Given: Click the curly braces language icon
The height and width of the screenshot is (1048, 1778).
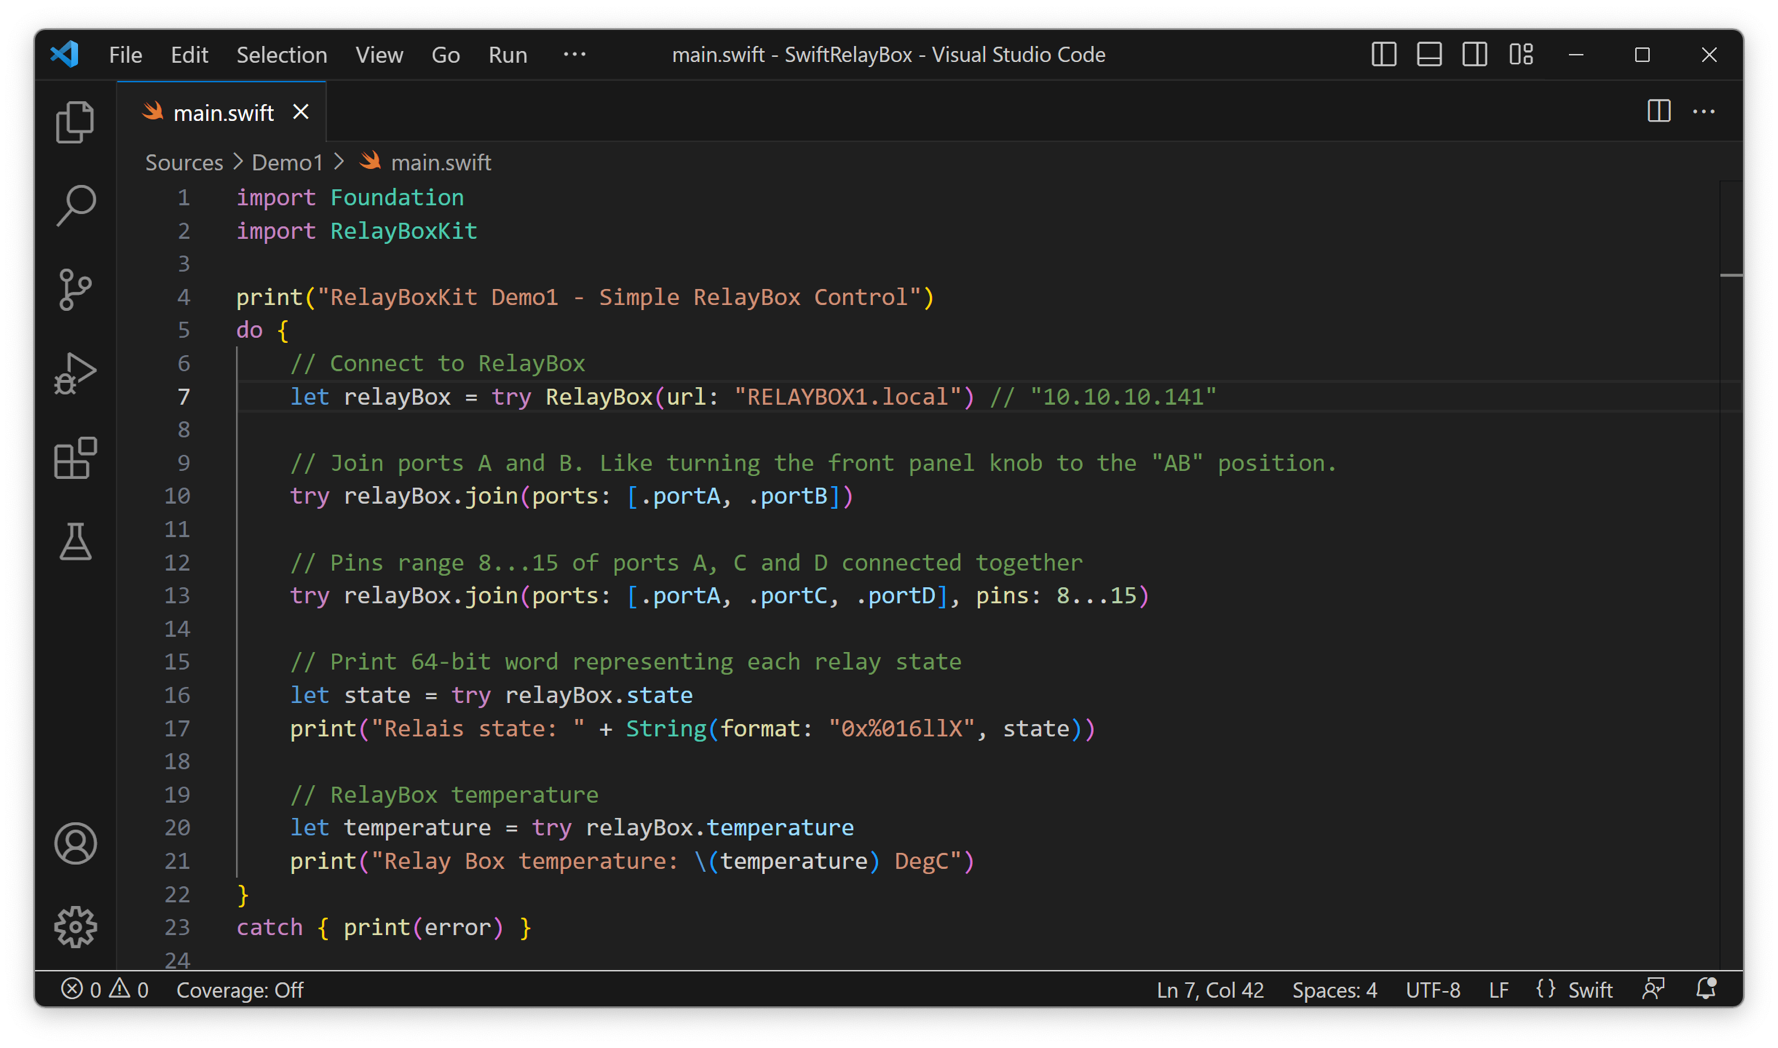Looking at the screenshot, I should click(1546, 989).
